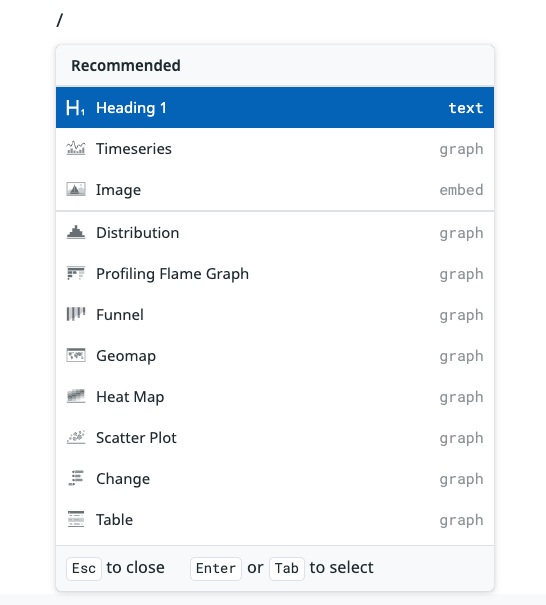Insert a Geomap graph item
This screenshot has height=605, width=546.
[x=275, y=355]
